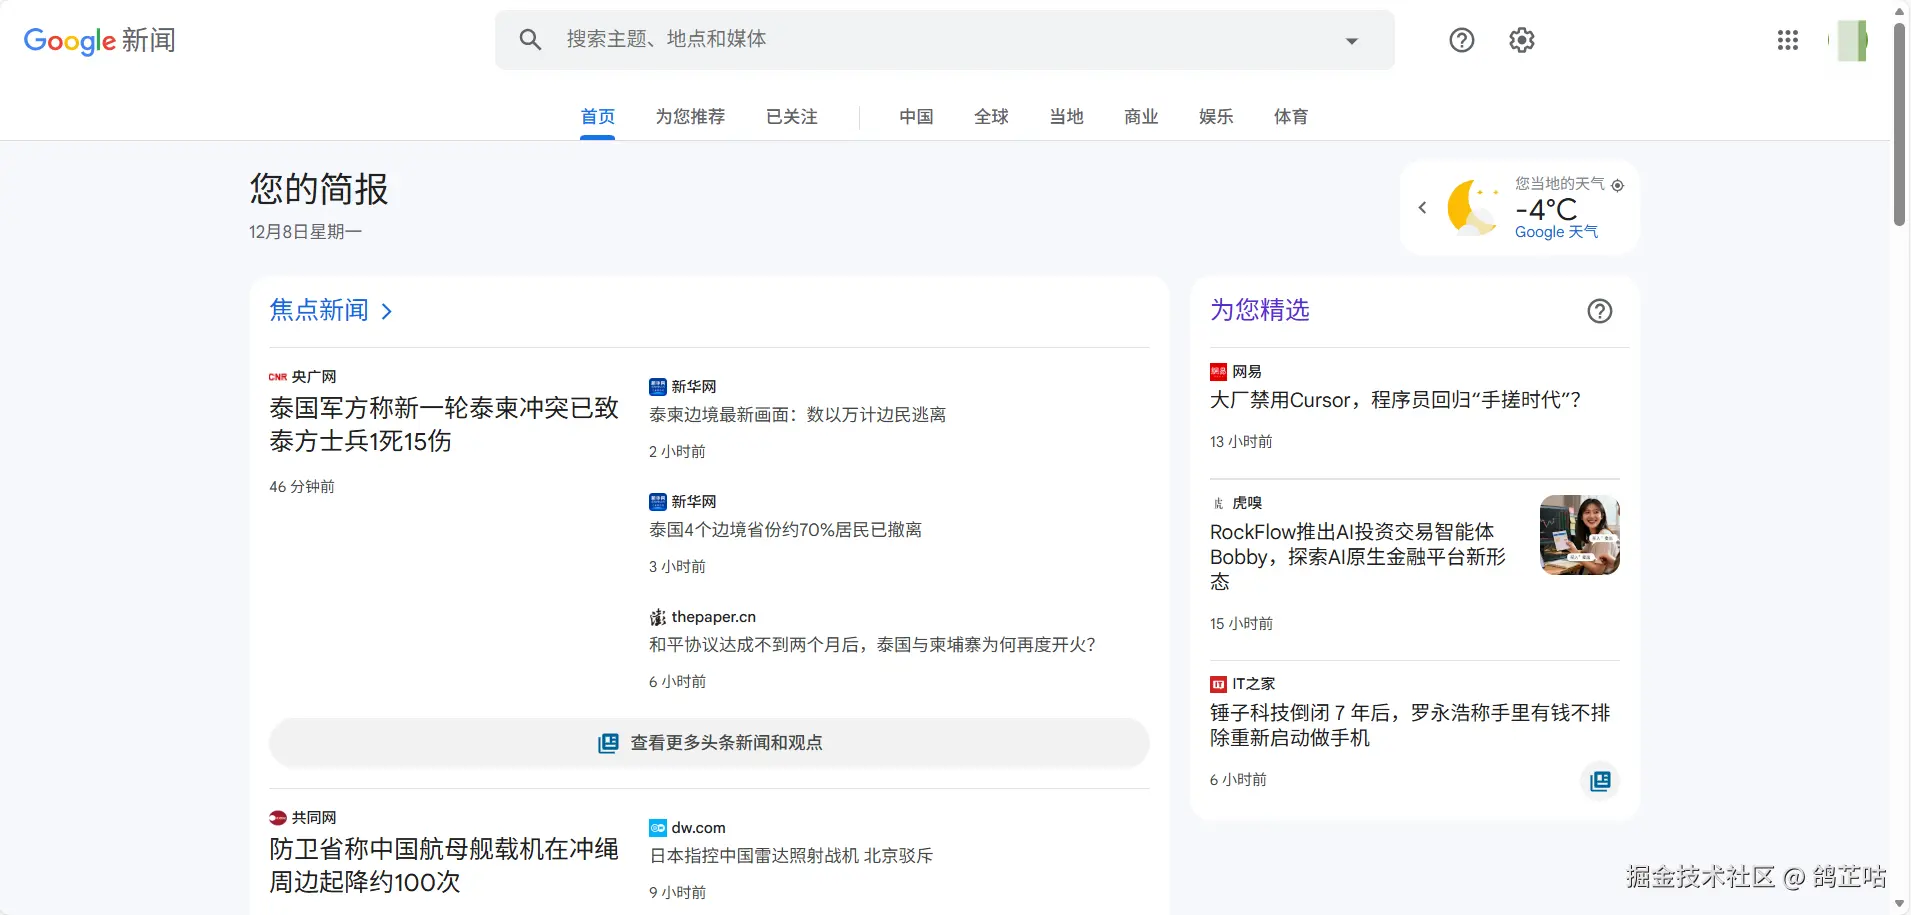Click the search input field
This screenshot has height=915, width=1911.
pos(940,40)
